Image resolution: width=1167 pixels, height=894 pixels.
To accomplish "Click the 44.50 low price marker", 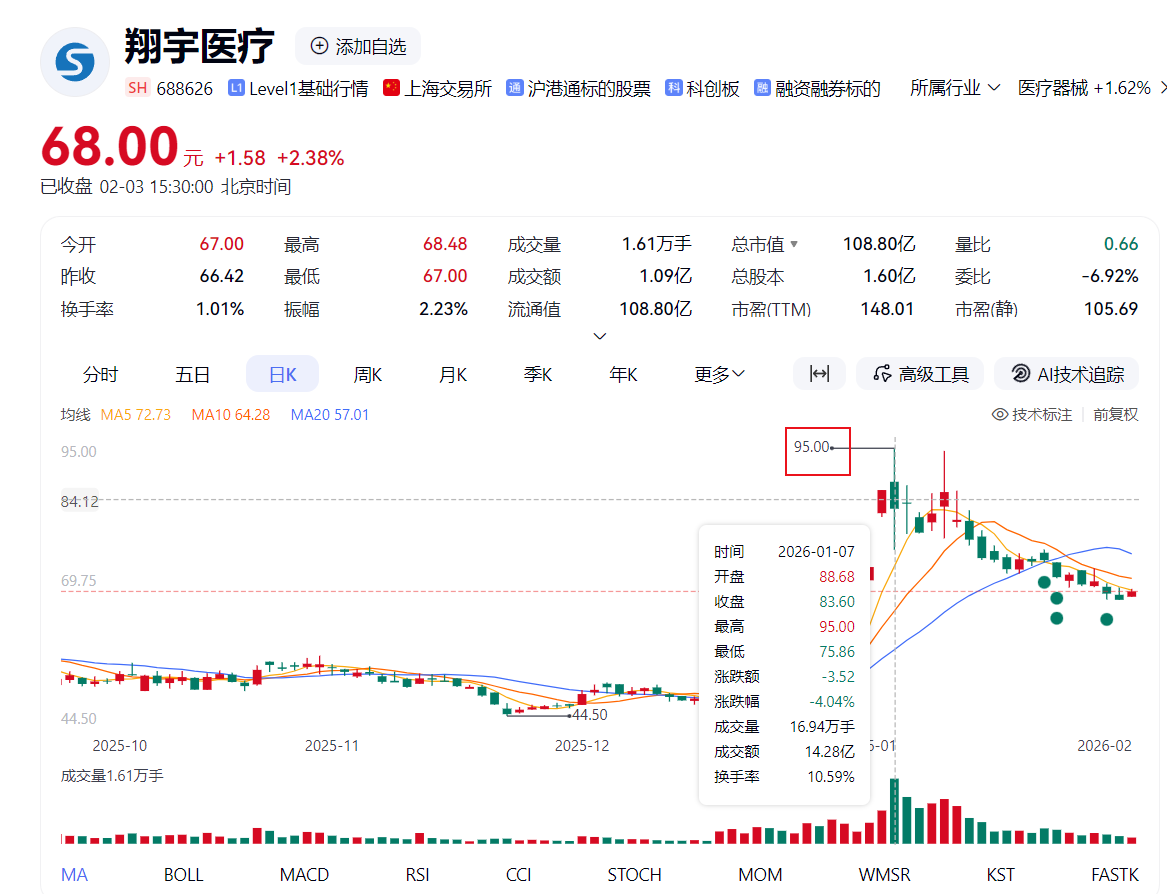I will point(589,715).
